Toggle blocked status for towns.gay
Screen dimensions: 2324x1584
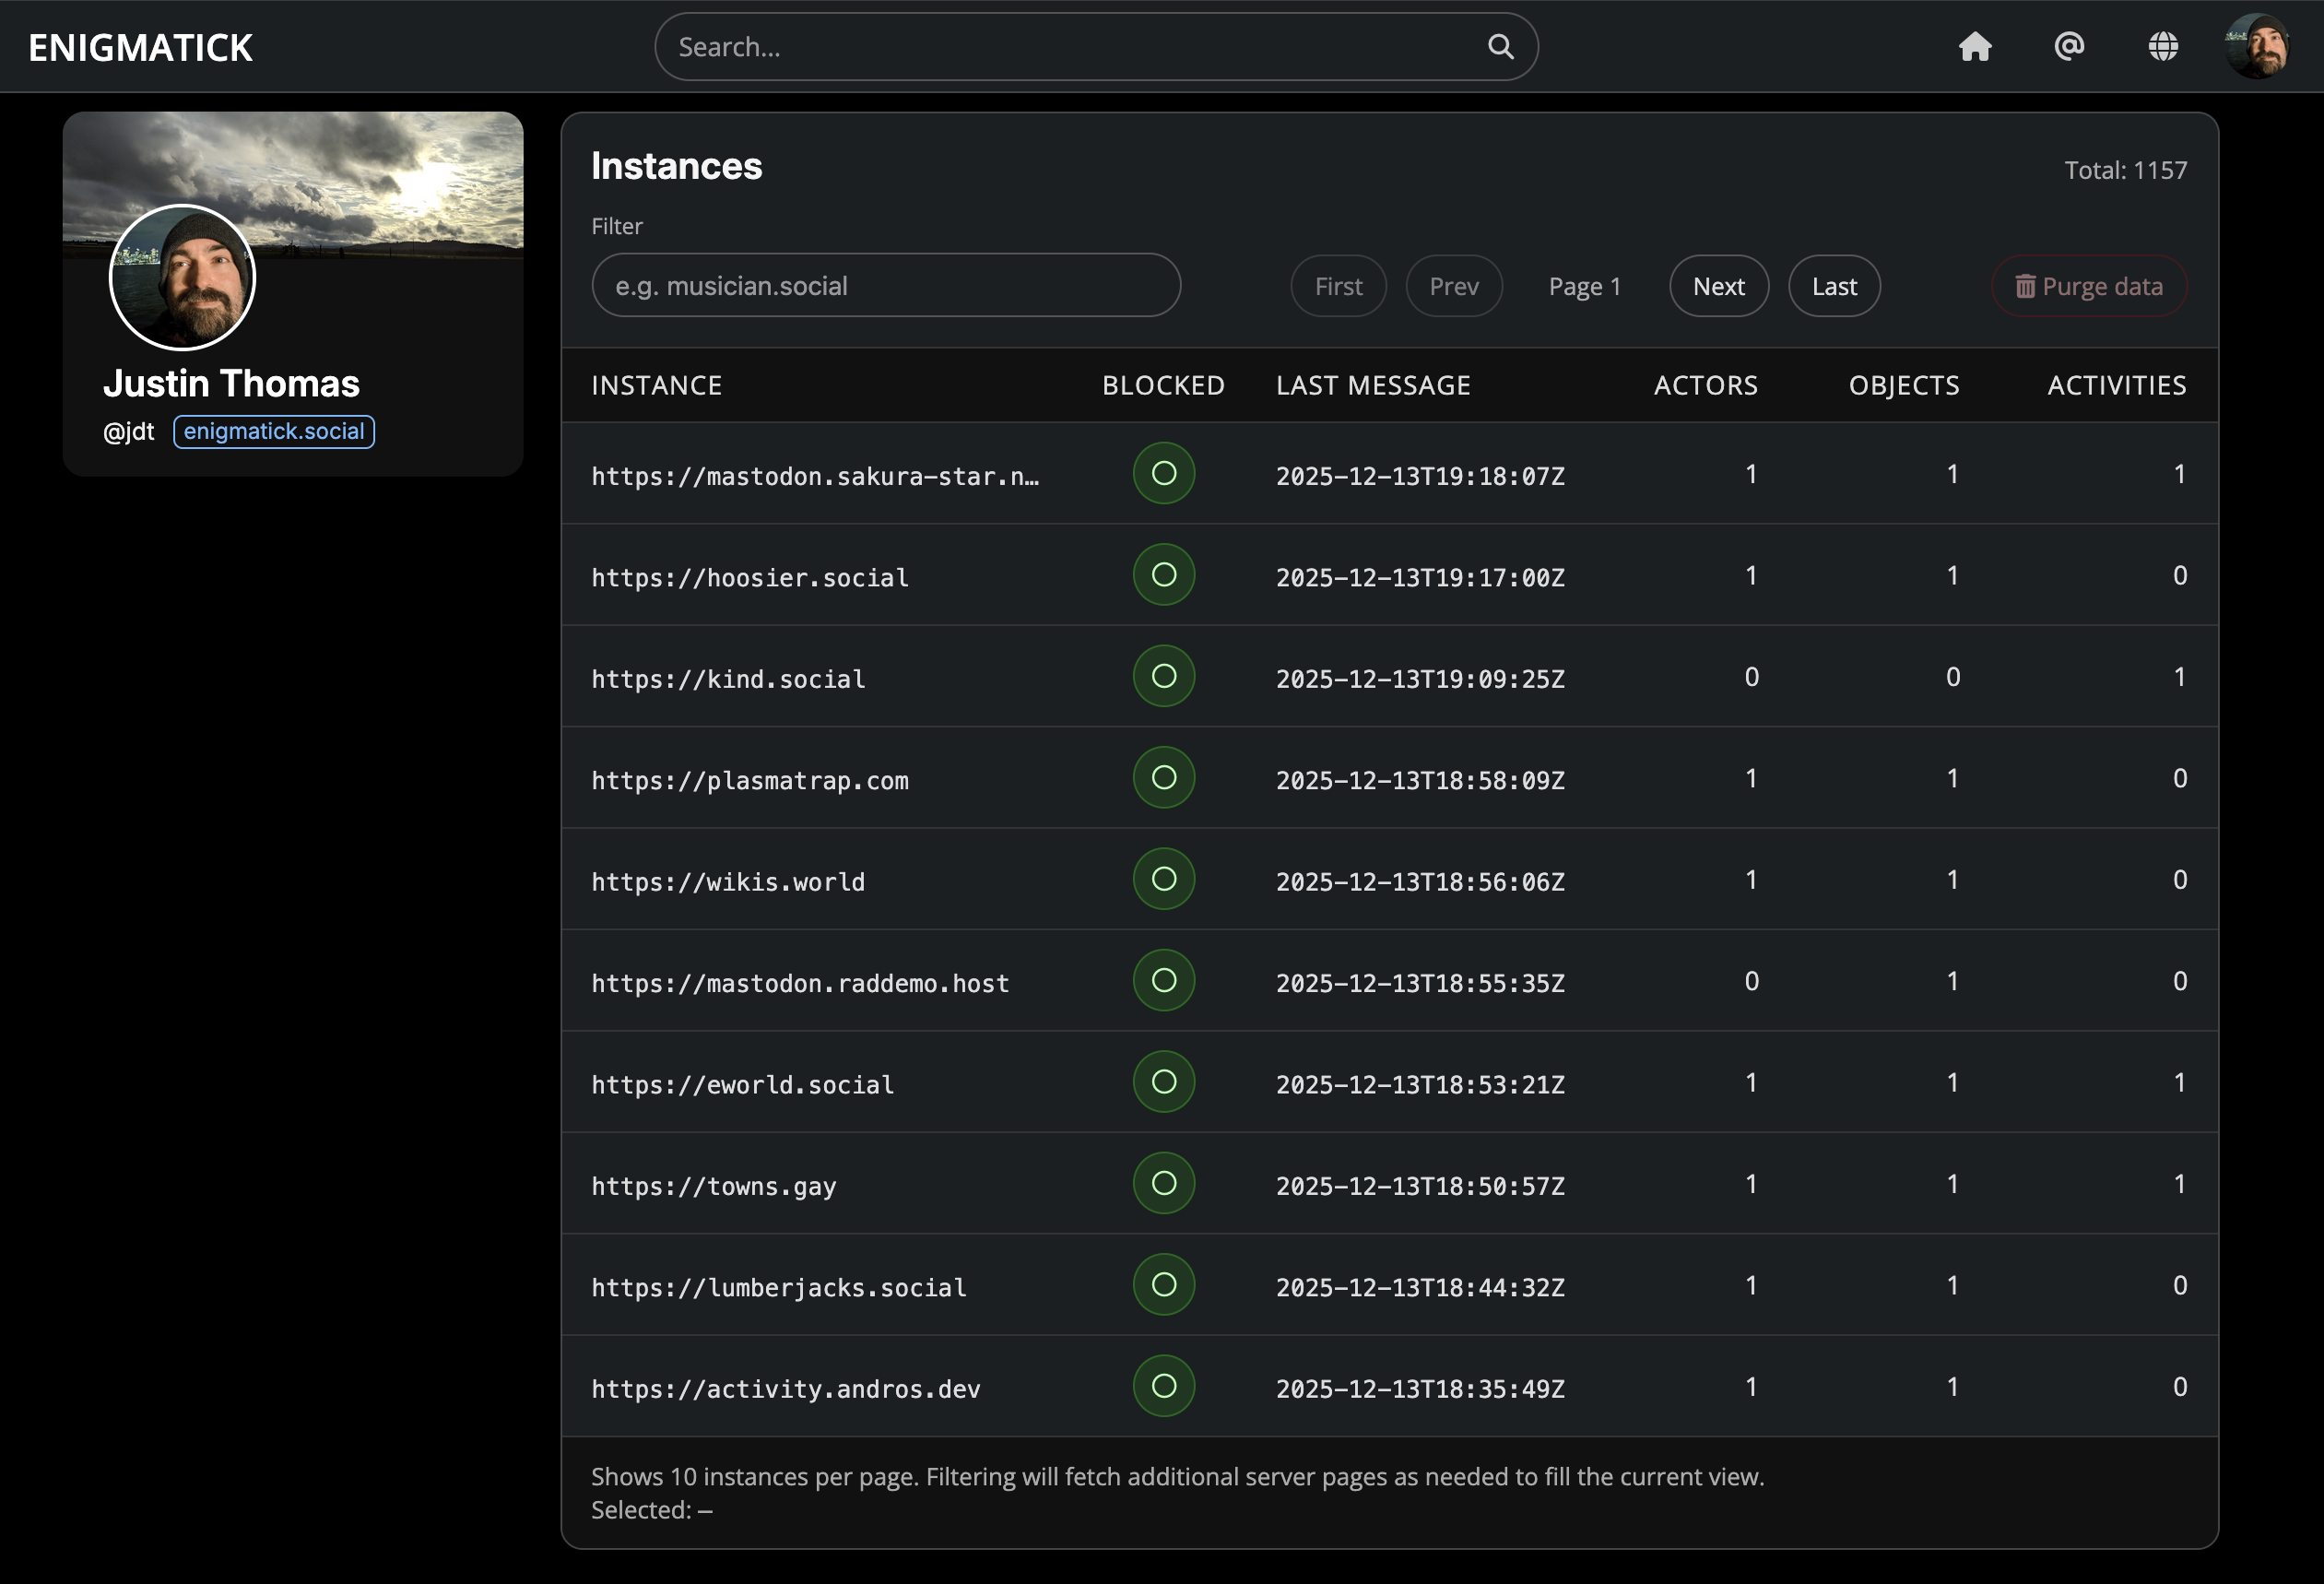pyautogui.click(x=1163, y=1184)
